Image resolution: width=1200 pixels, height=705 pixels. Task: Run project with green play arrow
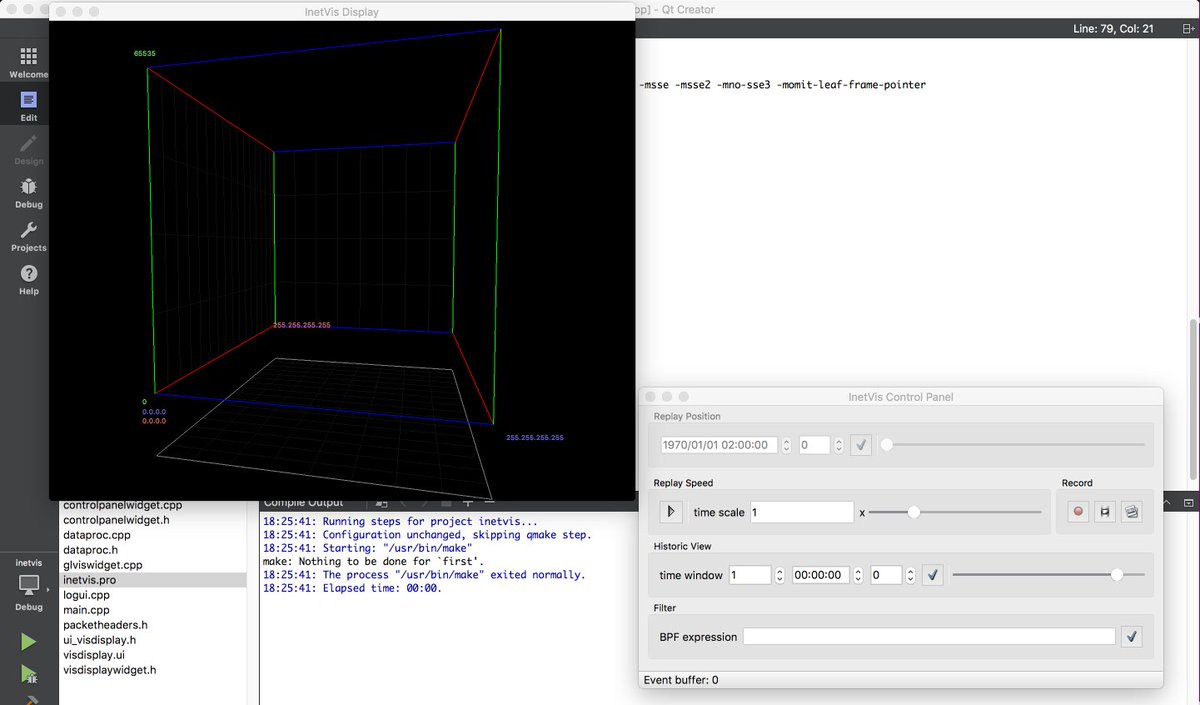(x=28, y=641)
